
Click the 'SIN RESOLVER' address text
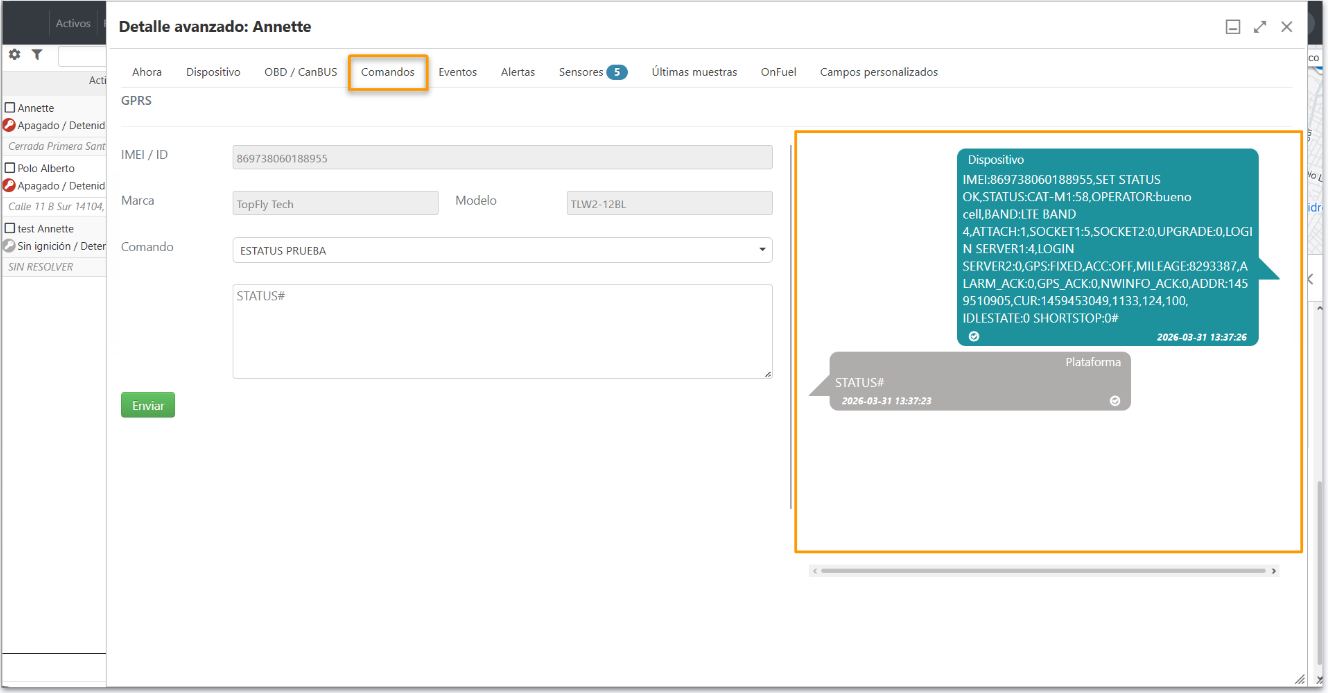pos(41,267)
